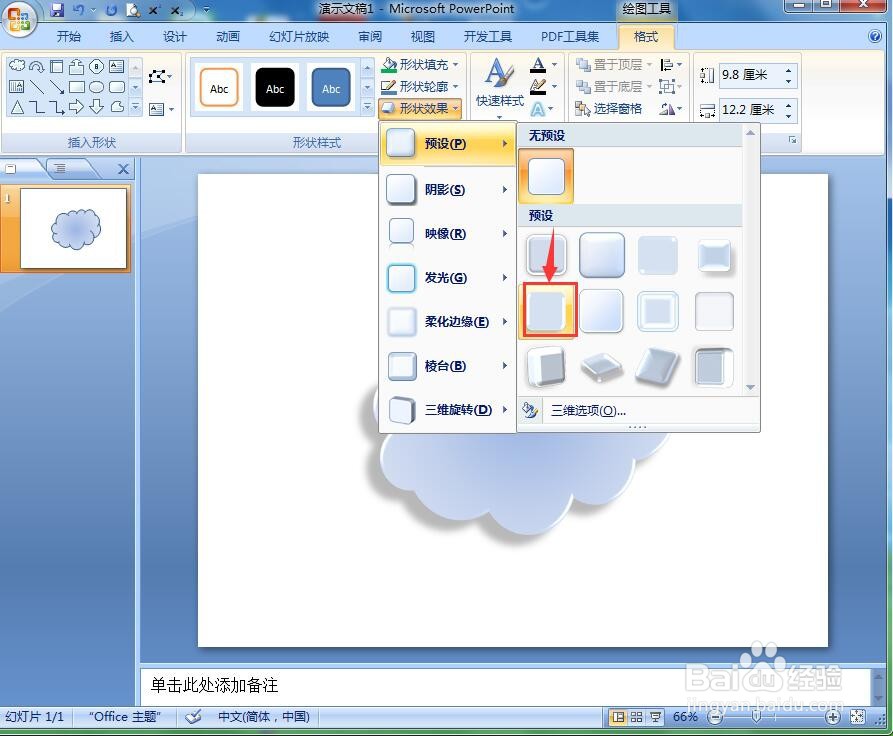Select slide 1 thumbnail in panel
The width and height of the screenshot is (893, 736).
(73, 228)
